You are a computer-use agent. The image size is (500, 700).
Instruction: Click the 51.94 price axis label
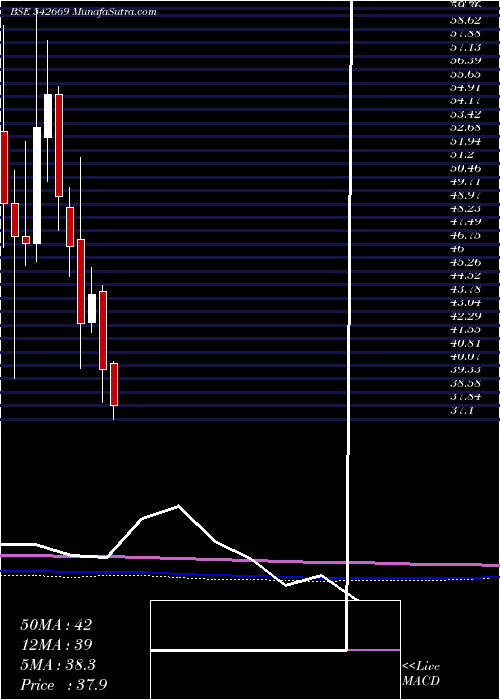(x=465, y=142)
